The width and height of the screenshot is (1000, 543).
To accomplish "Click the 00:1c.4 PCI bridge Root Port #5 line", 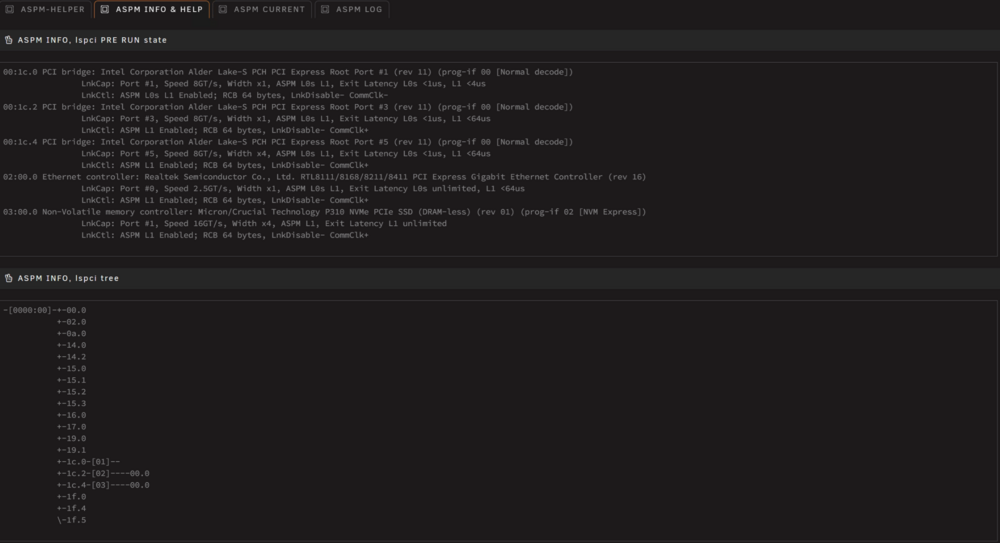I will 288,142.
